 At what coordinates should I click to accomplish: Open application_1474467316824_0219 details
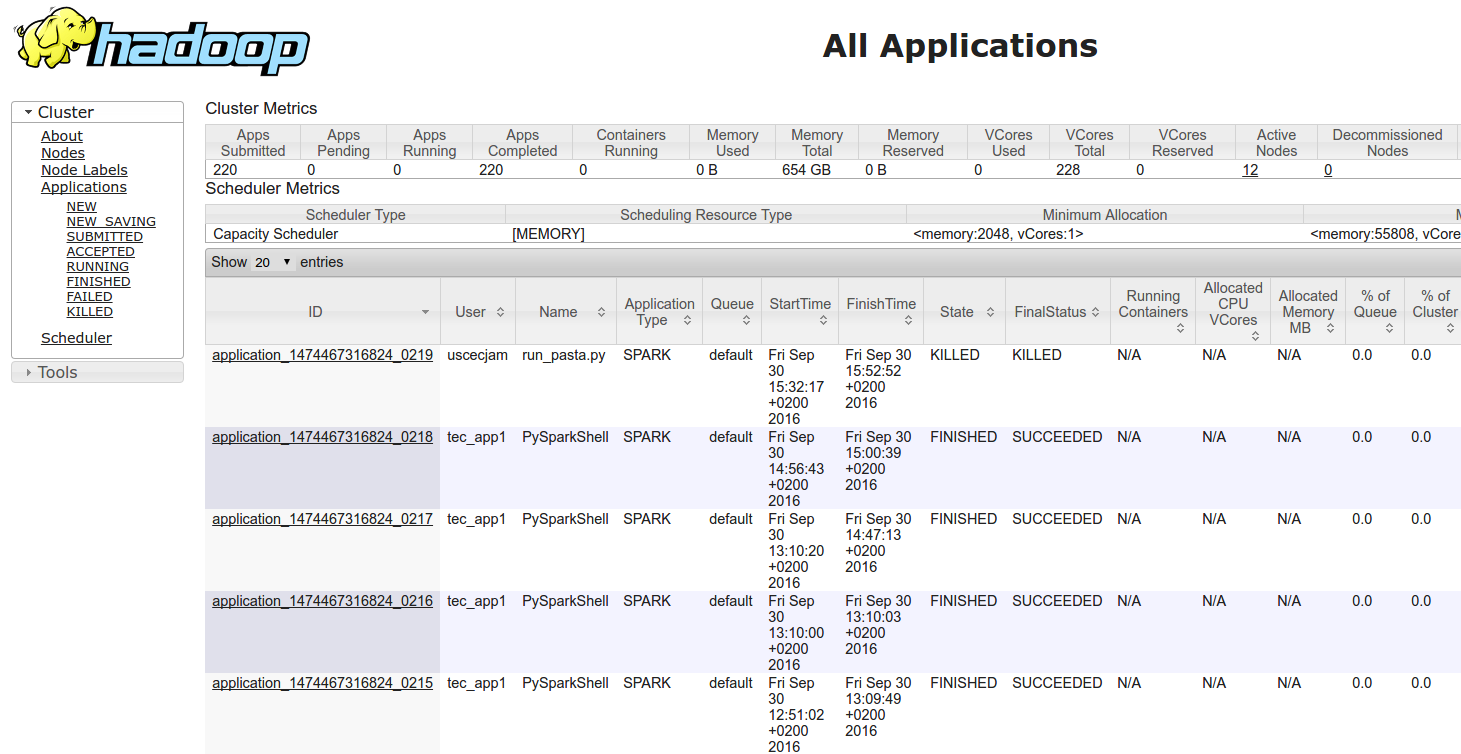tap(322, 355)
